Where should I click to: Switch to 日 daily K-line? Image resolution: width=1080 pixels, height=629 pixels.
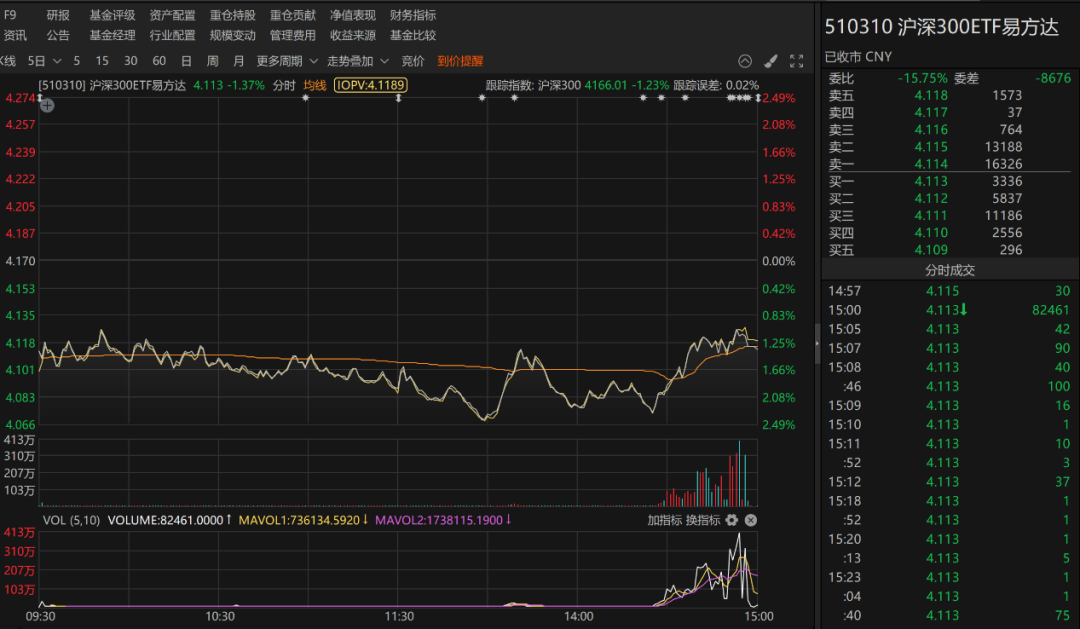[186, 61]
